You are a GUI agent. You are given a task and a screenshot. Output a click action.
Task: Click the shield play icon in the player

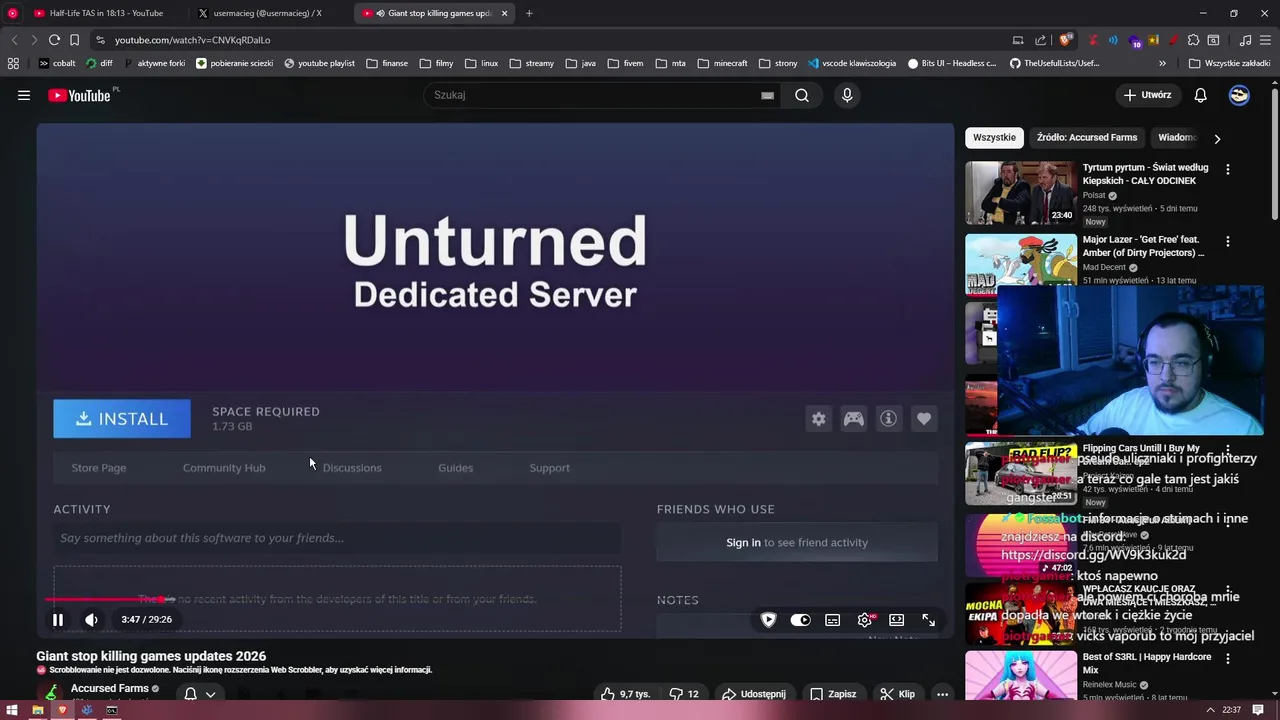[x=768, y=620]
